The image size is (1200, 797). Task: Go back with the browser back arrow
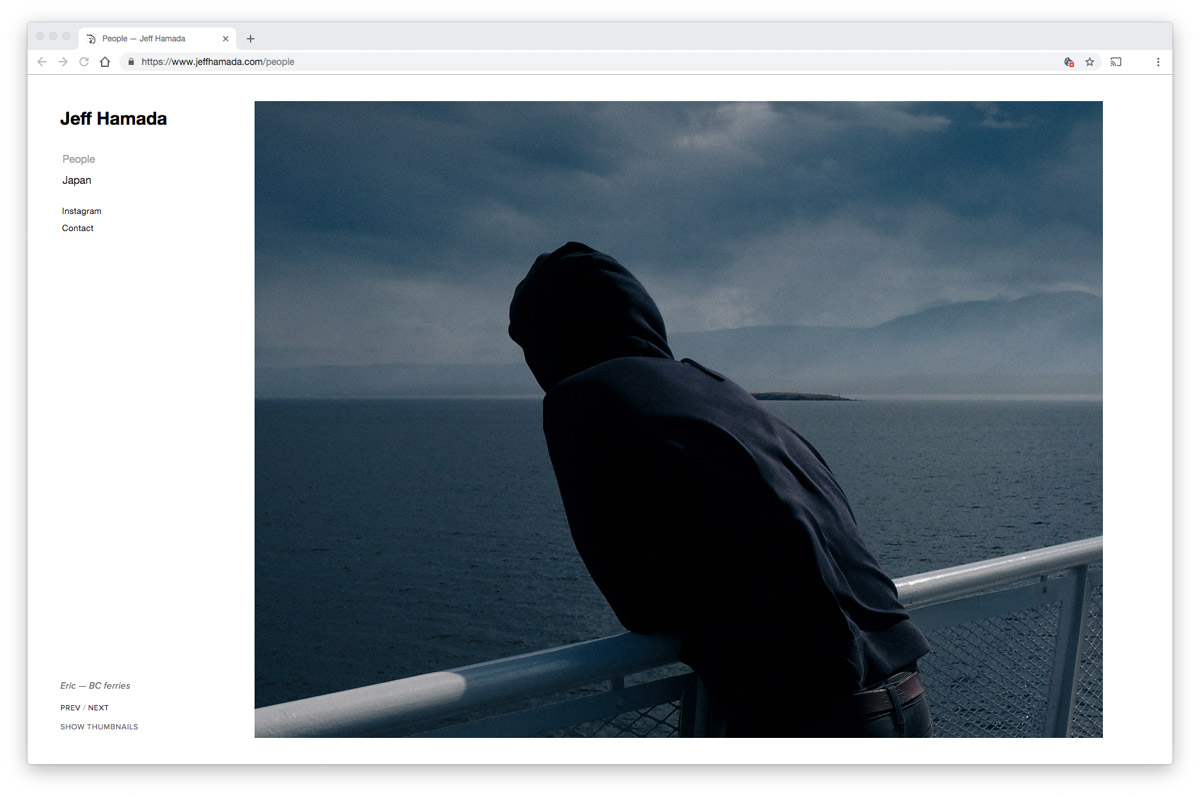(x=41, y=62)
